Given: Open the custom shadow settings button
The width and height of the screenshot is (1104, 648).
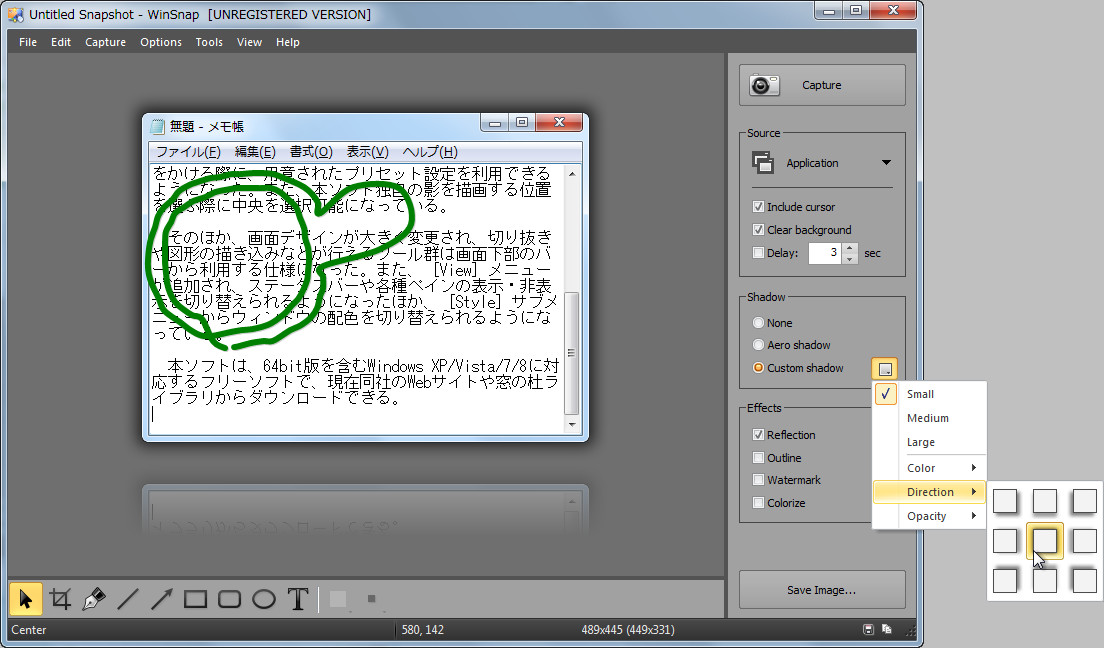Looking at the screenshot, I should point(885,368).
